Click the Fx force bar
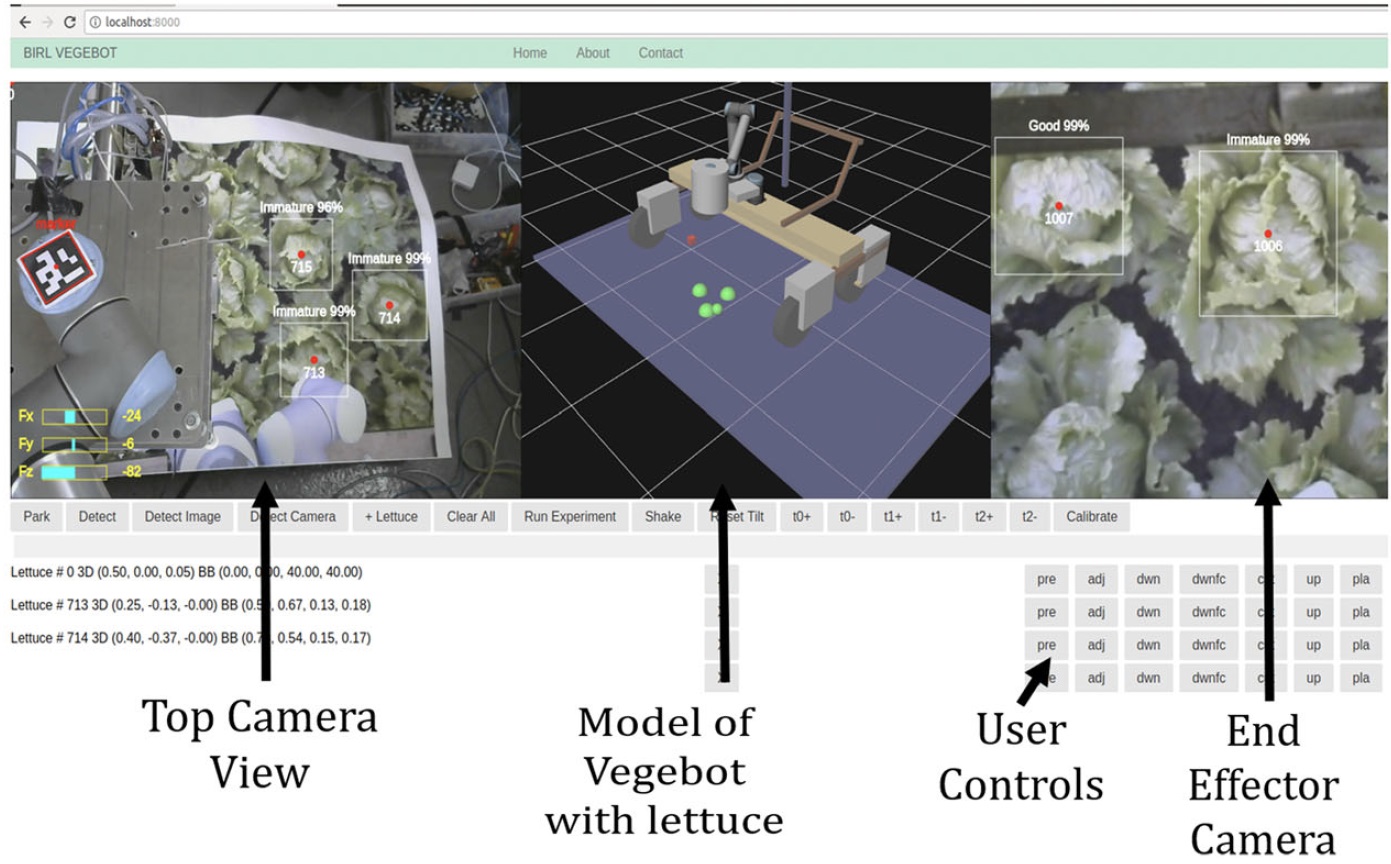The width and height of the screenshot is (1391, 864). pyautogui.click(x=74, y=416)
